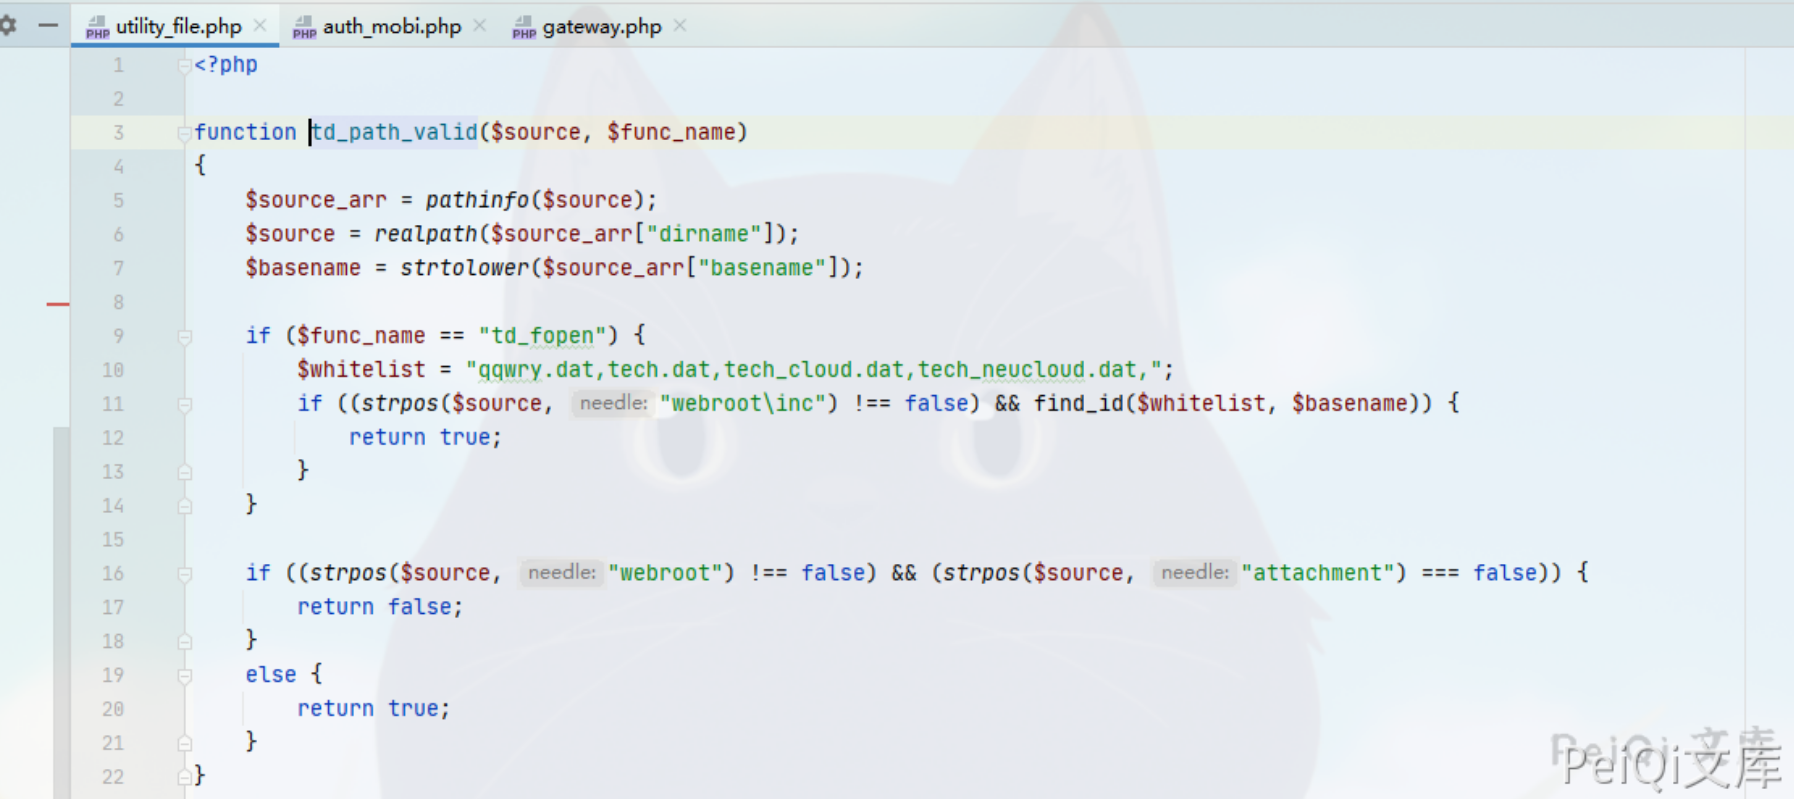
Task: Fold the webroot if block at line 16
Action: click(x=184, y=574)
